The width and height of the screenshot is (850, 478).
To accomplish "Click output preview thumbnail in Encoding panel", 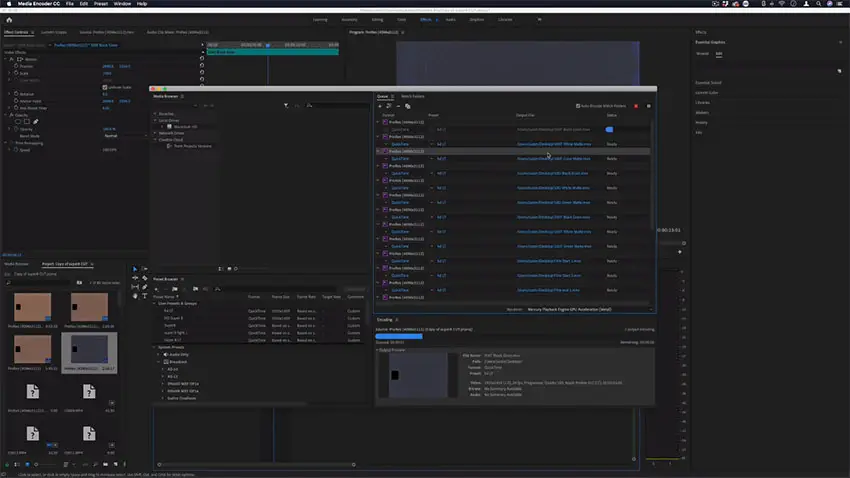I will 418,375.
